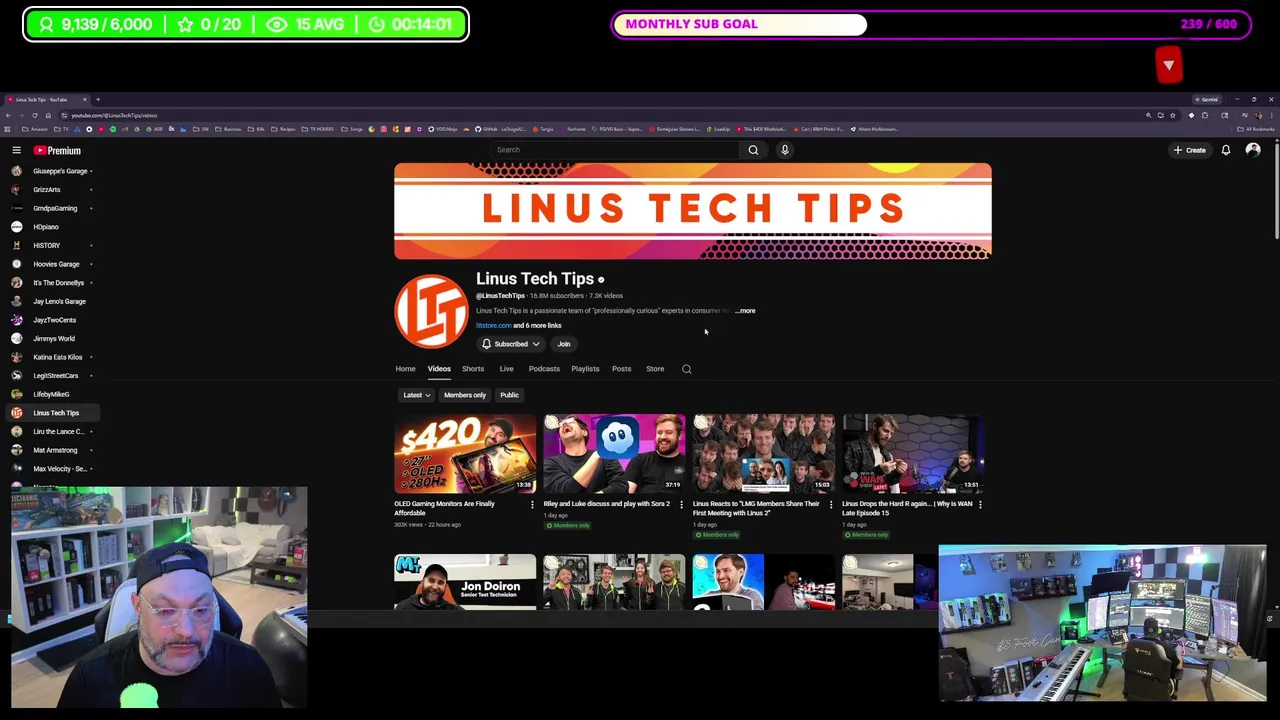Go back with browser back arrow
1280x720 pixels.
click(x=8, y=115)
